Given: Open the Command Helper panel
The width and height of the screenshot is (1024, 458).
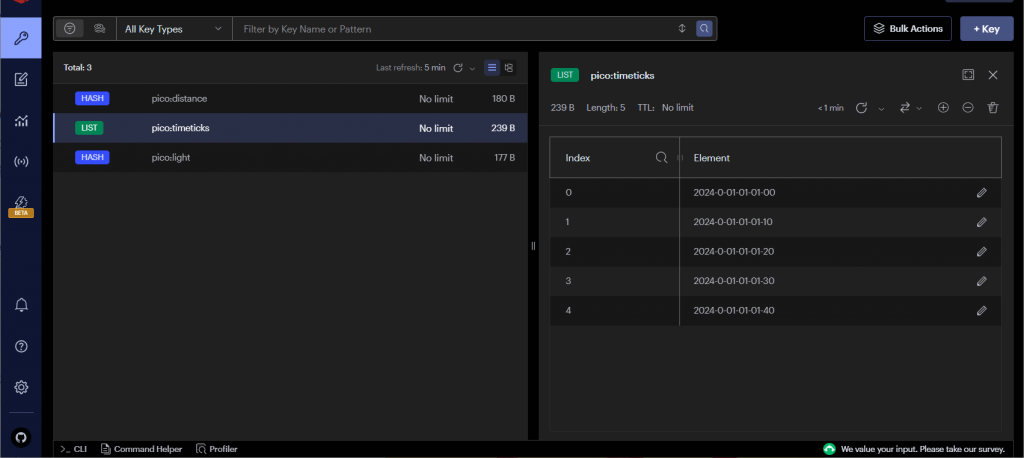Looking at the screenshot, I should [x=142, y=450].
